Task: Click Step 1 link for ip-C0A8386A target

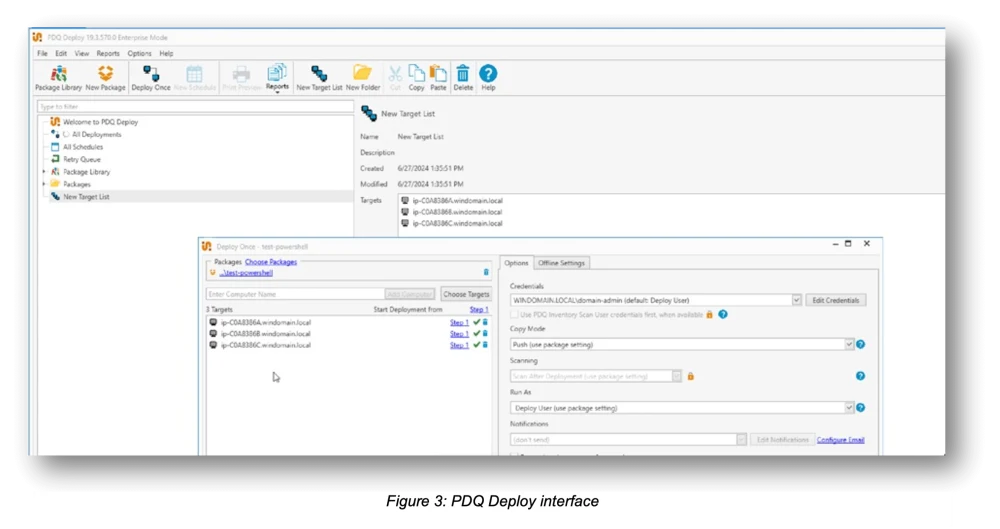Action: click(x=459, y=322)
